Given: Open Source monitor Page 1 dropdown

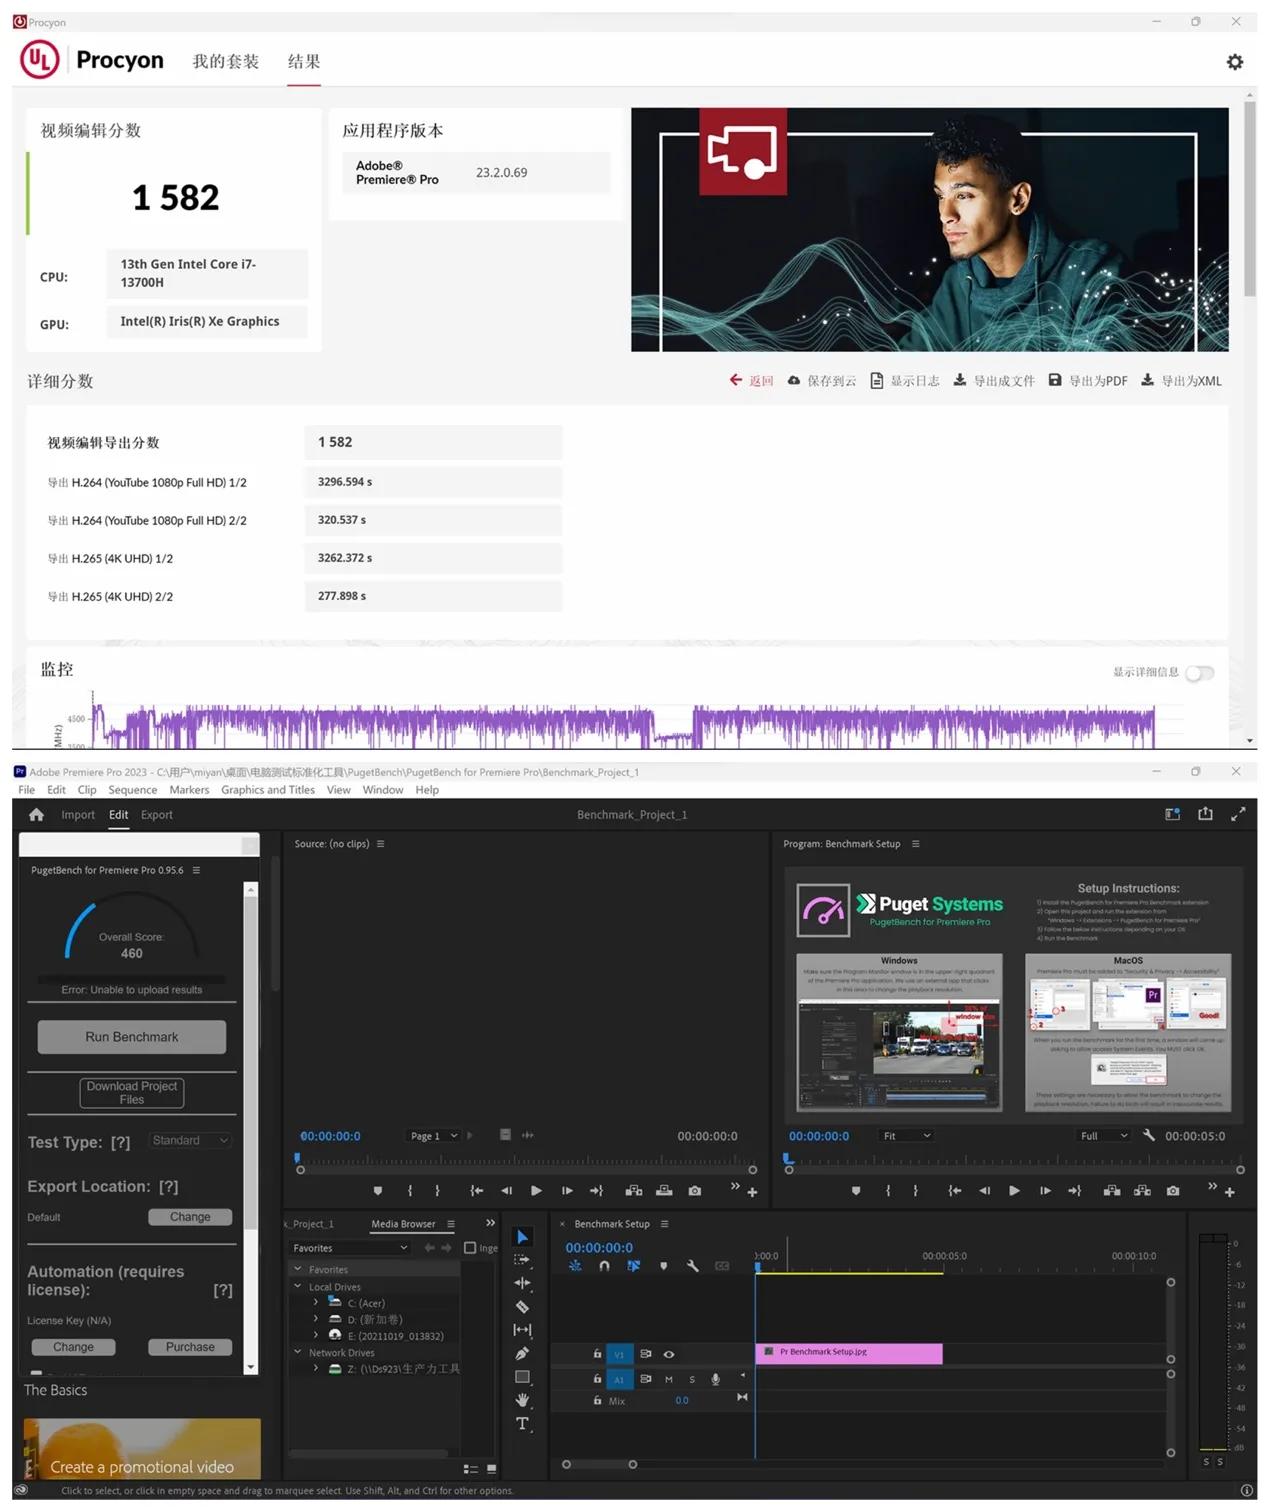Looking at the screenshot, I should click(434, 1136).
